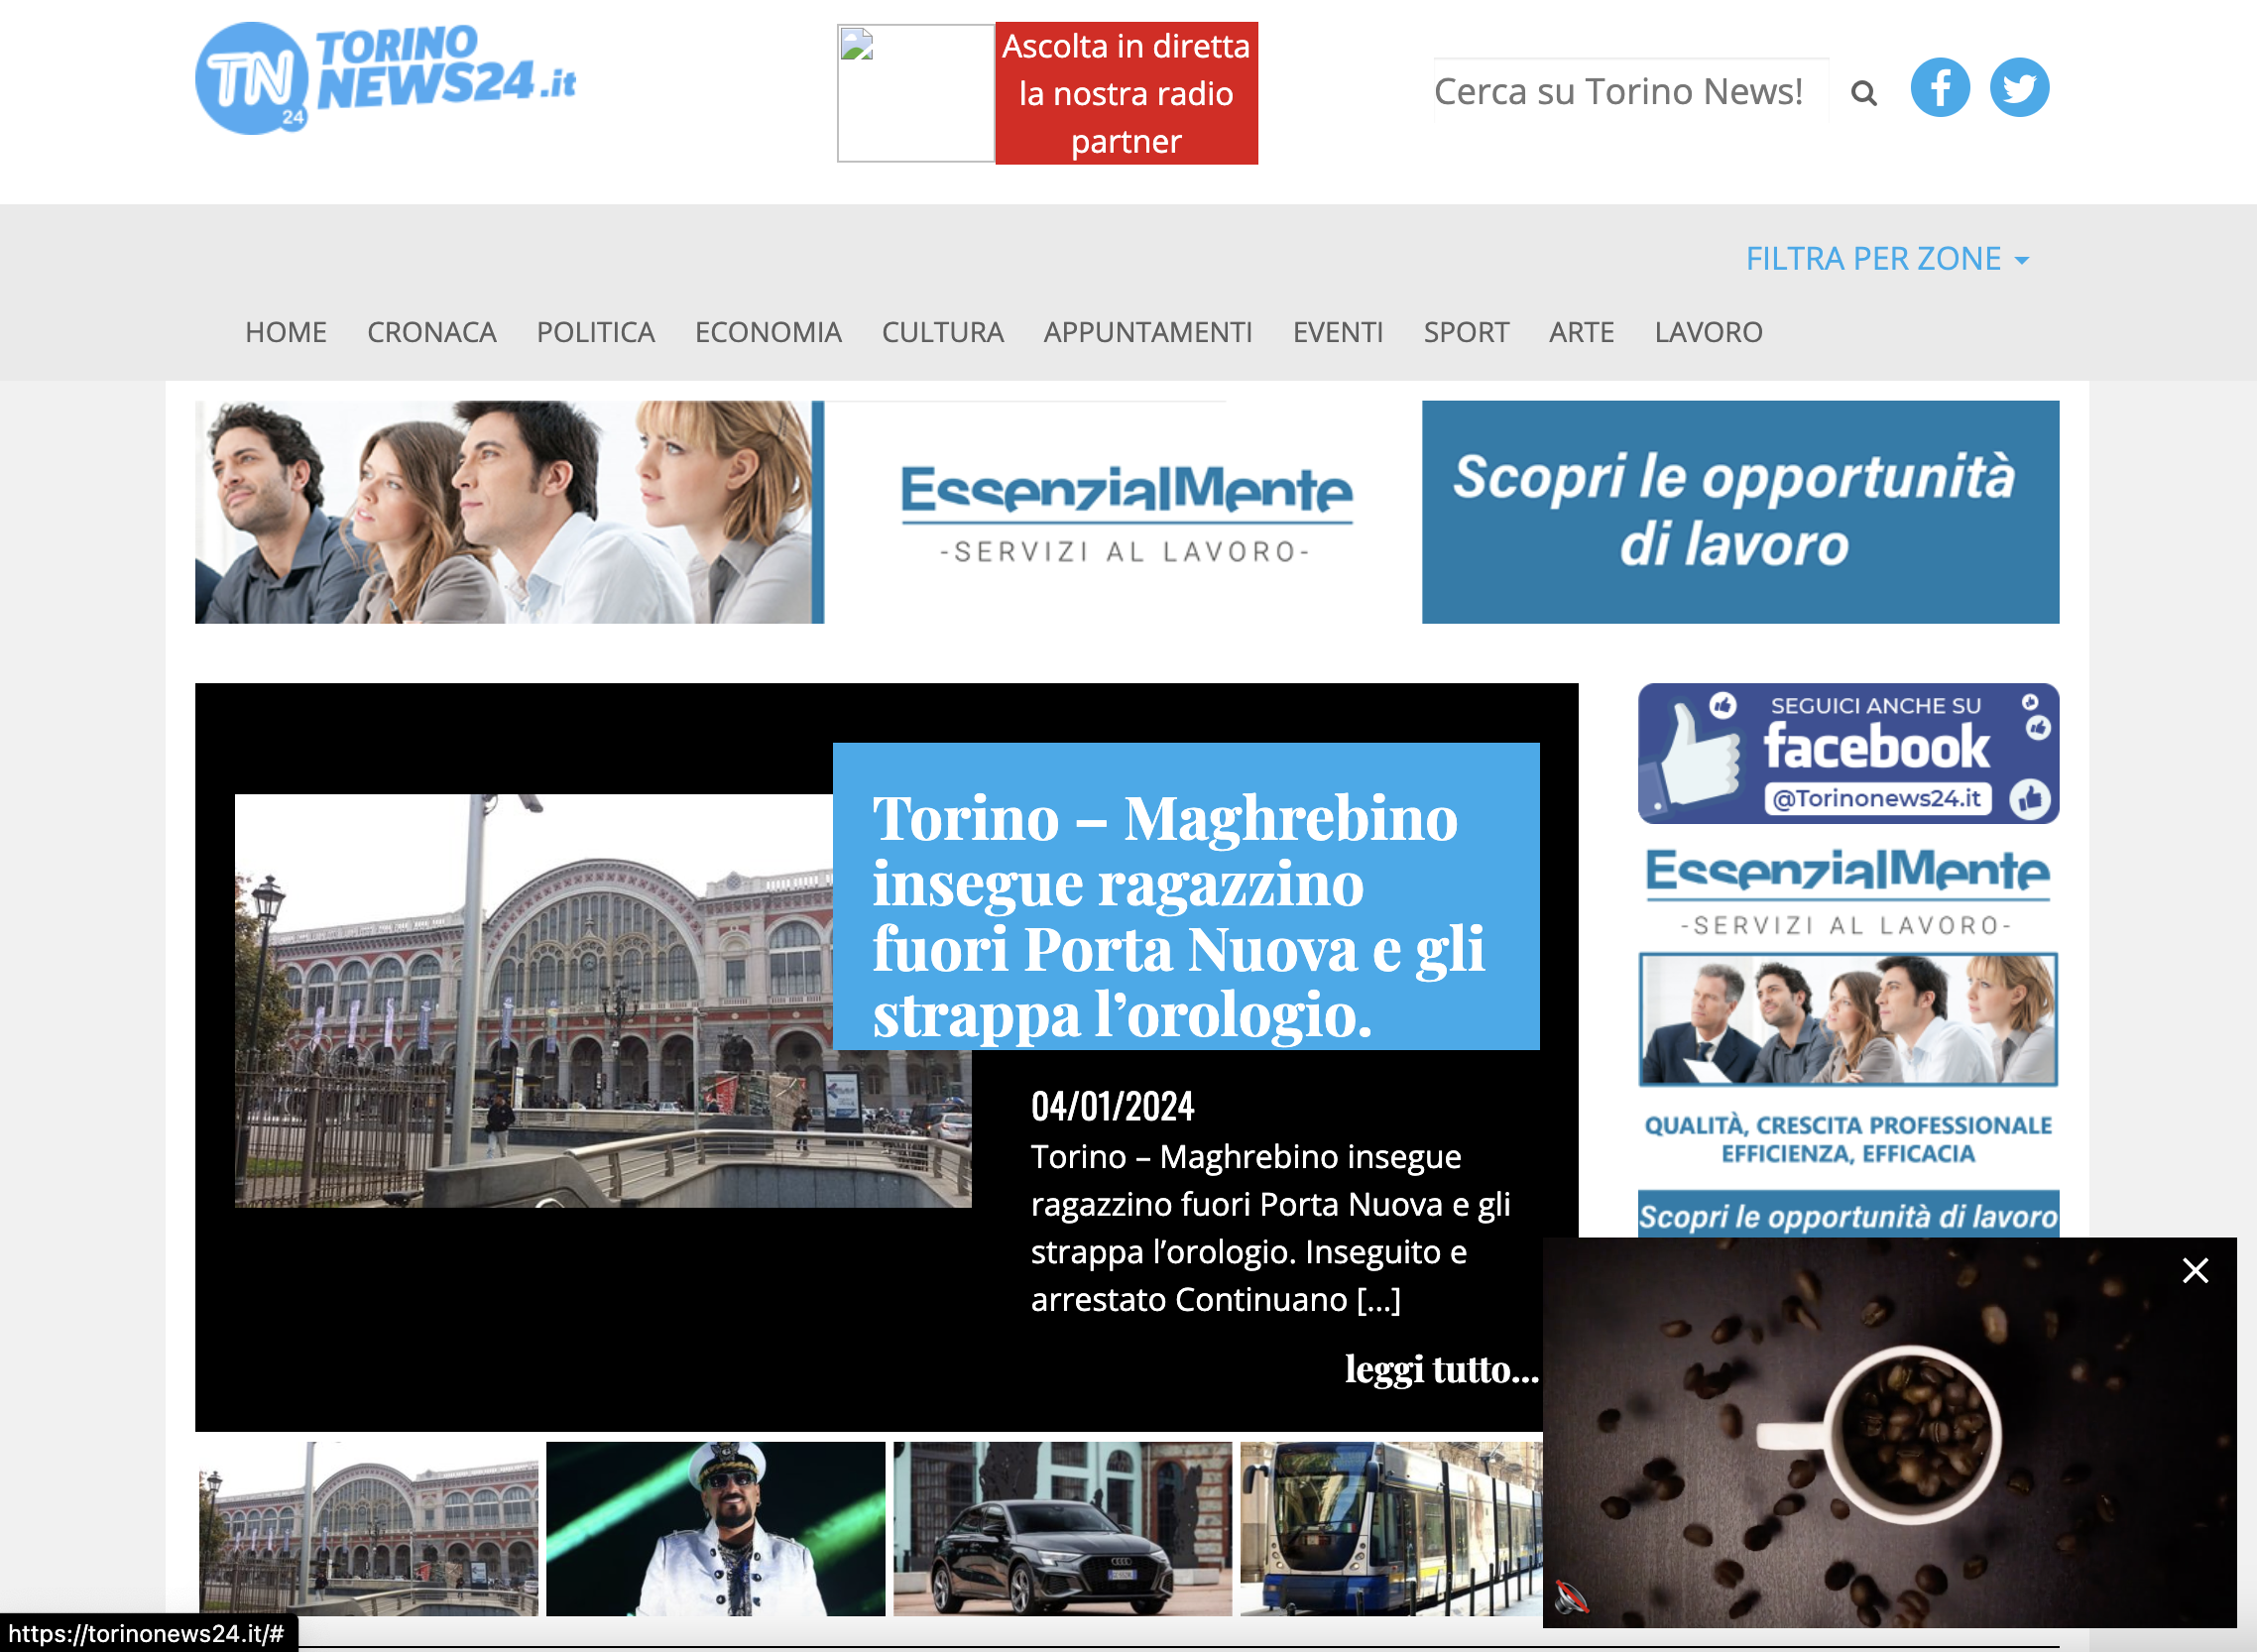Open the Seguici anche su Facebook banner
Image resolution: width=2257 pixels, height=1652 pixels.
[1847, 753]
